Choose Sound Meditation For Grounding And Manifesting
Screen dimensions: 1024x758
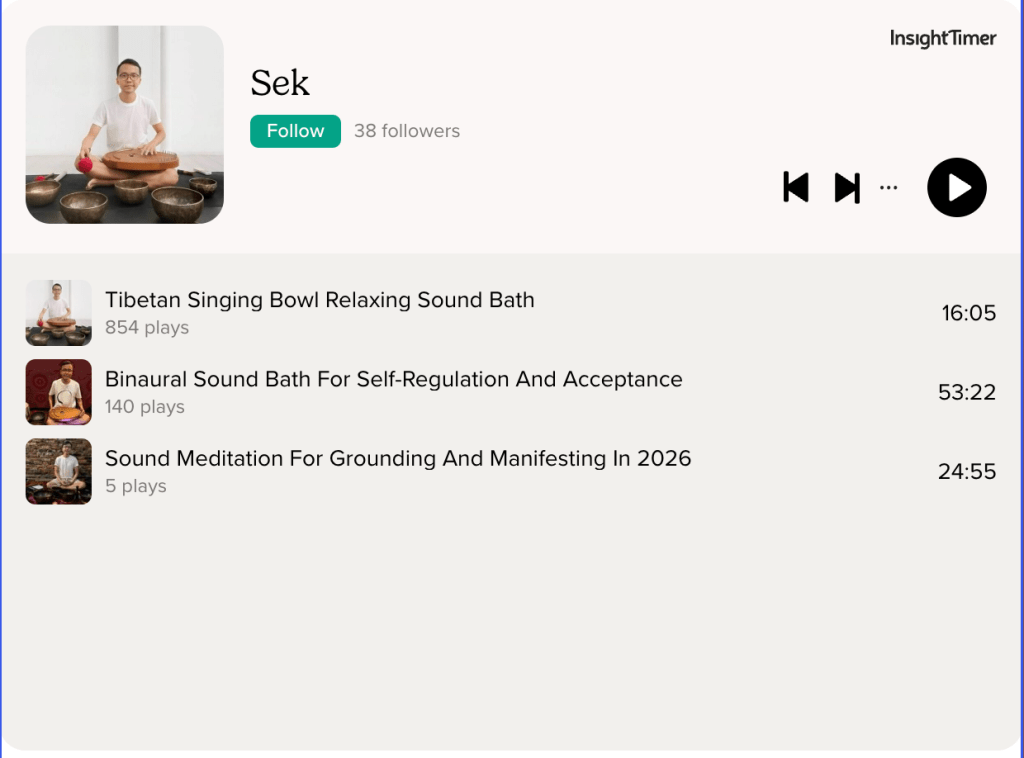[398, 459]
